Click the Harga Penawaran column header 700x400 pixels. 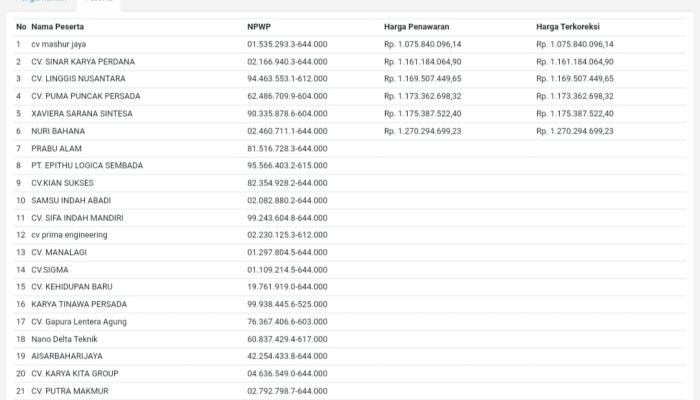pyautogui.click(x=416, y=27)
